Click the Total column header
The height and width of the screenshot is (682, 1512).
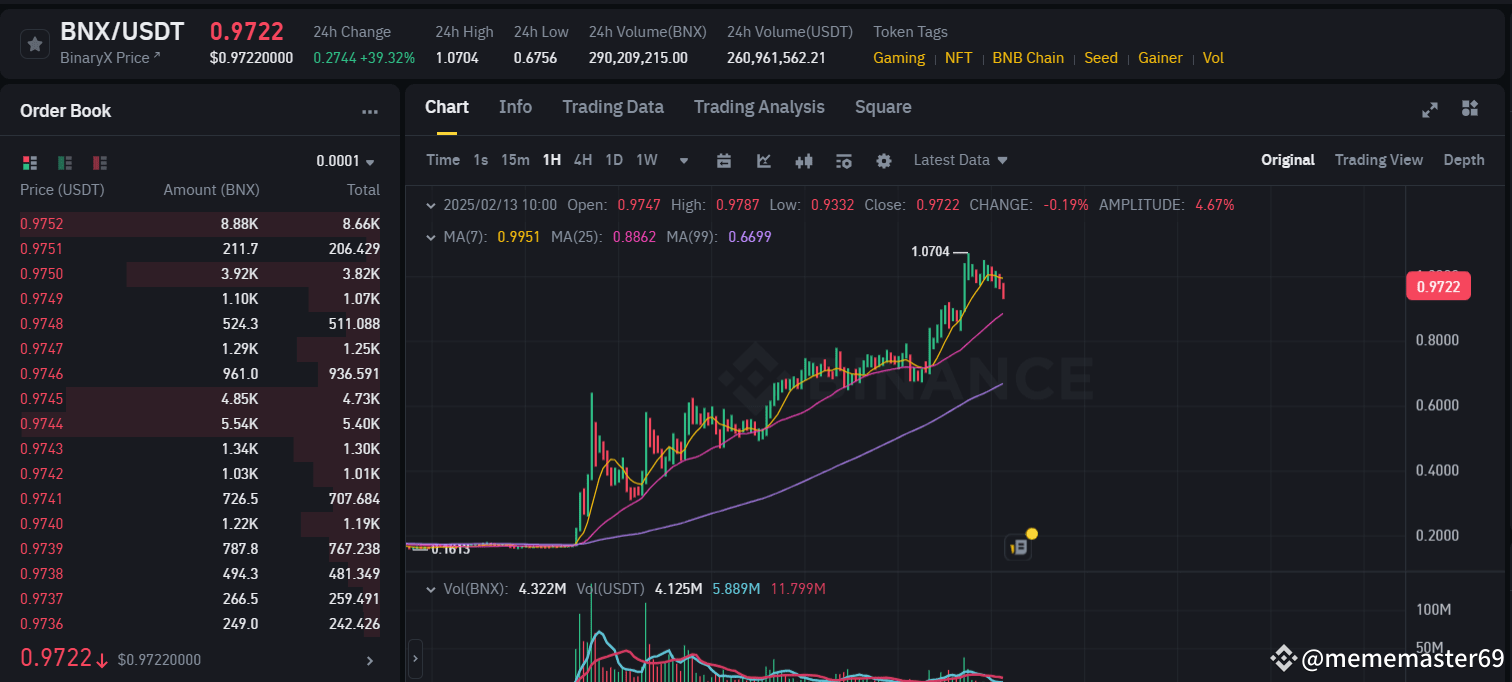[x=363, y=190]
